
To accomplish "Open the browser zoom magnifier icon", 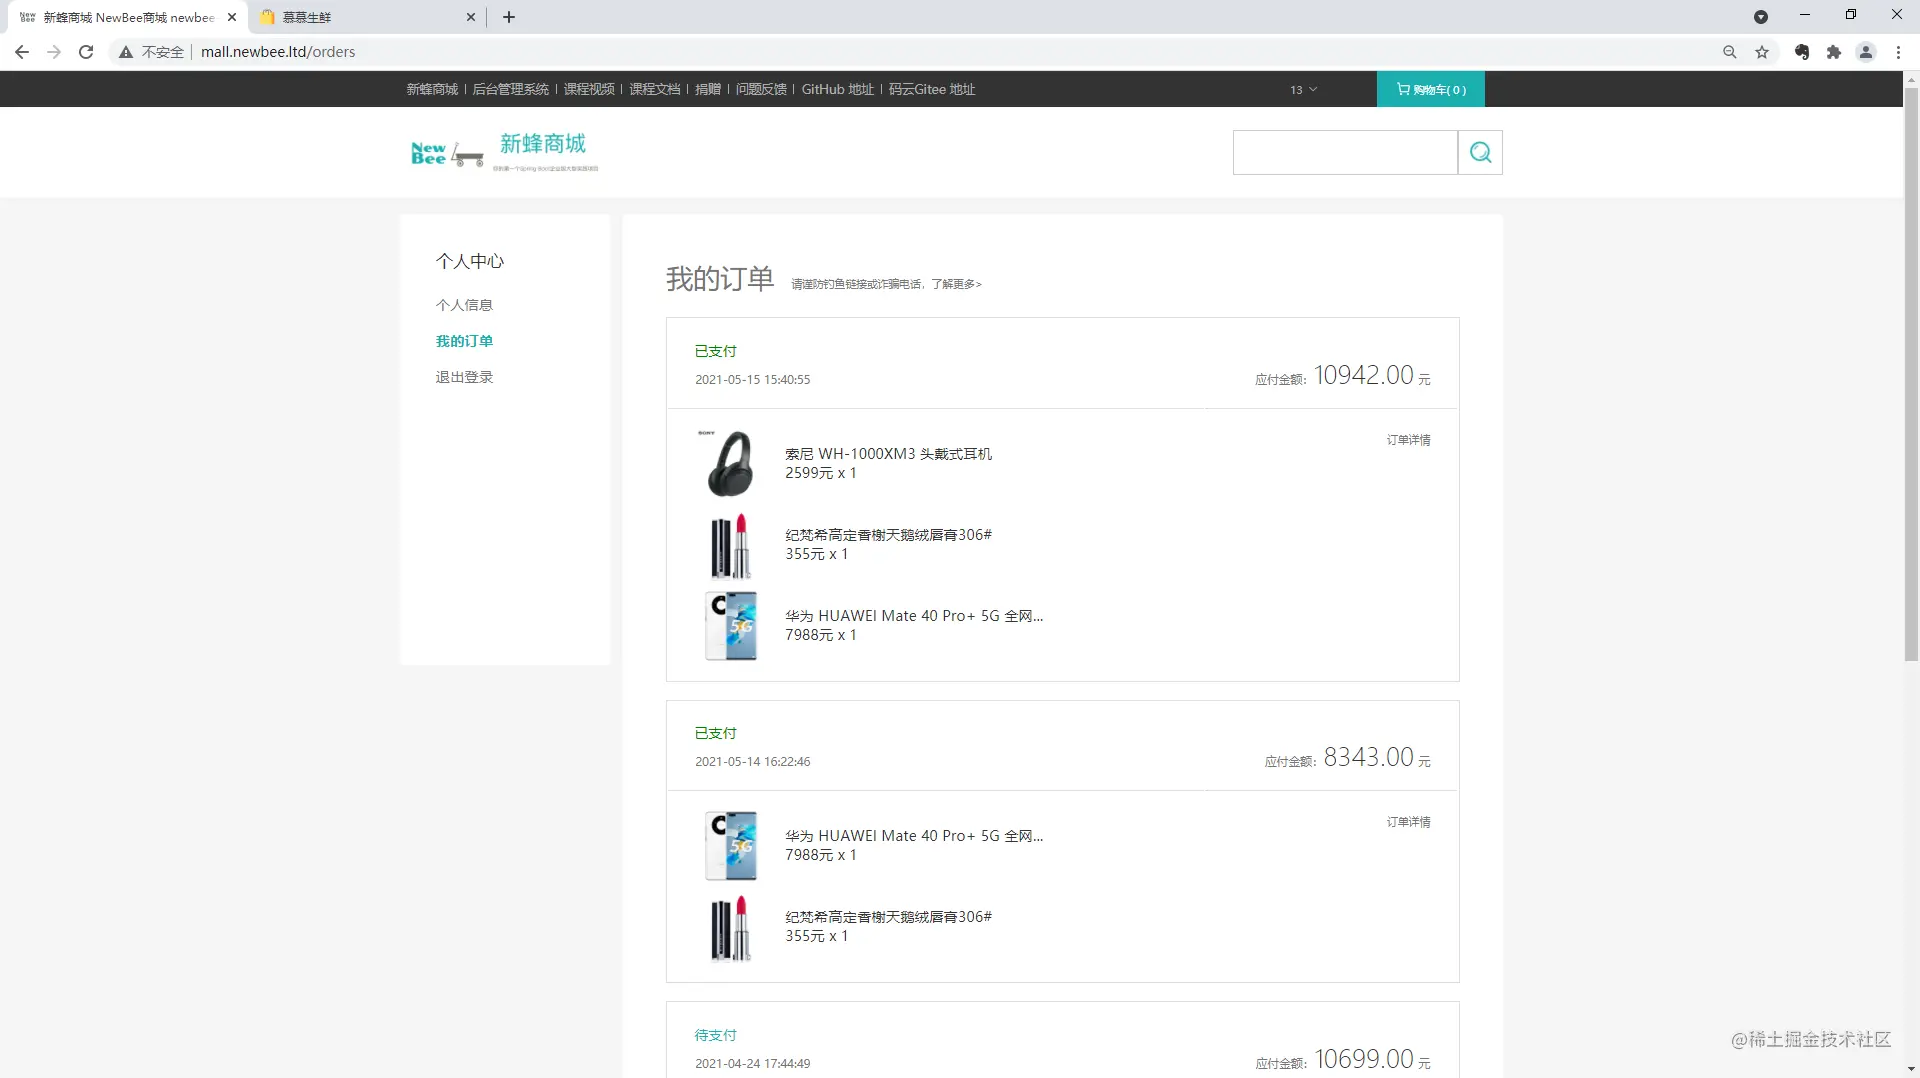I will 1730,52.
